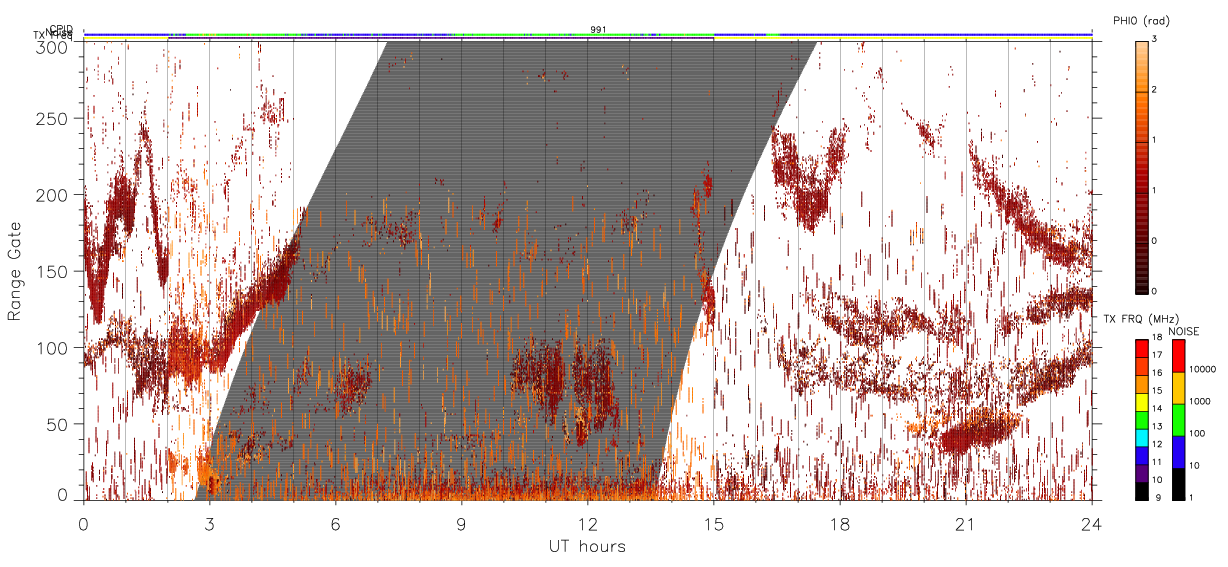This screenshot has height=567, width=1228.
Task: Click the '12' tick on UT hours axis
Action: (587, 523)
